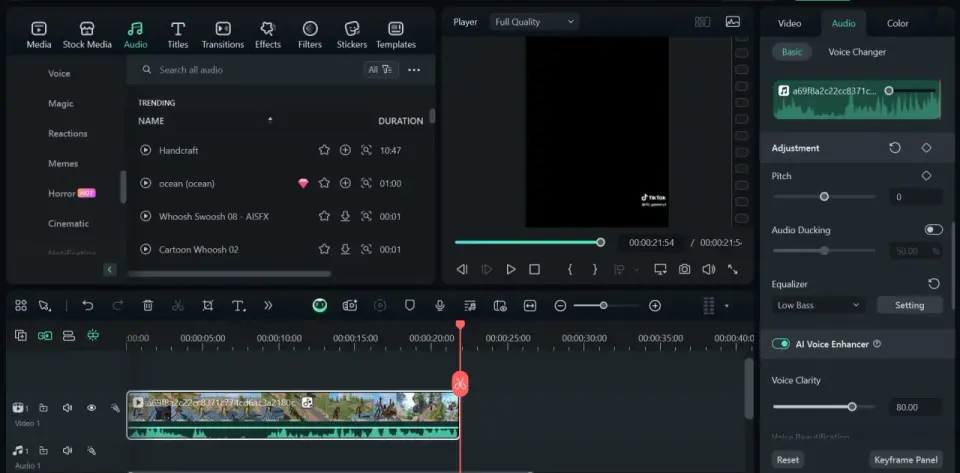This screenshot has width=960, height=473.
Task: Adjust the Voice Clarity slider
Action: click(x=852, y=406)
